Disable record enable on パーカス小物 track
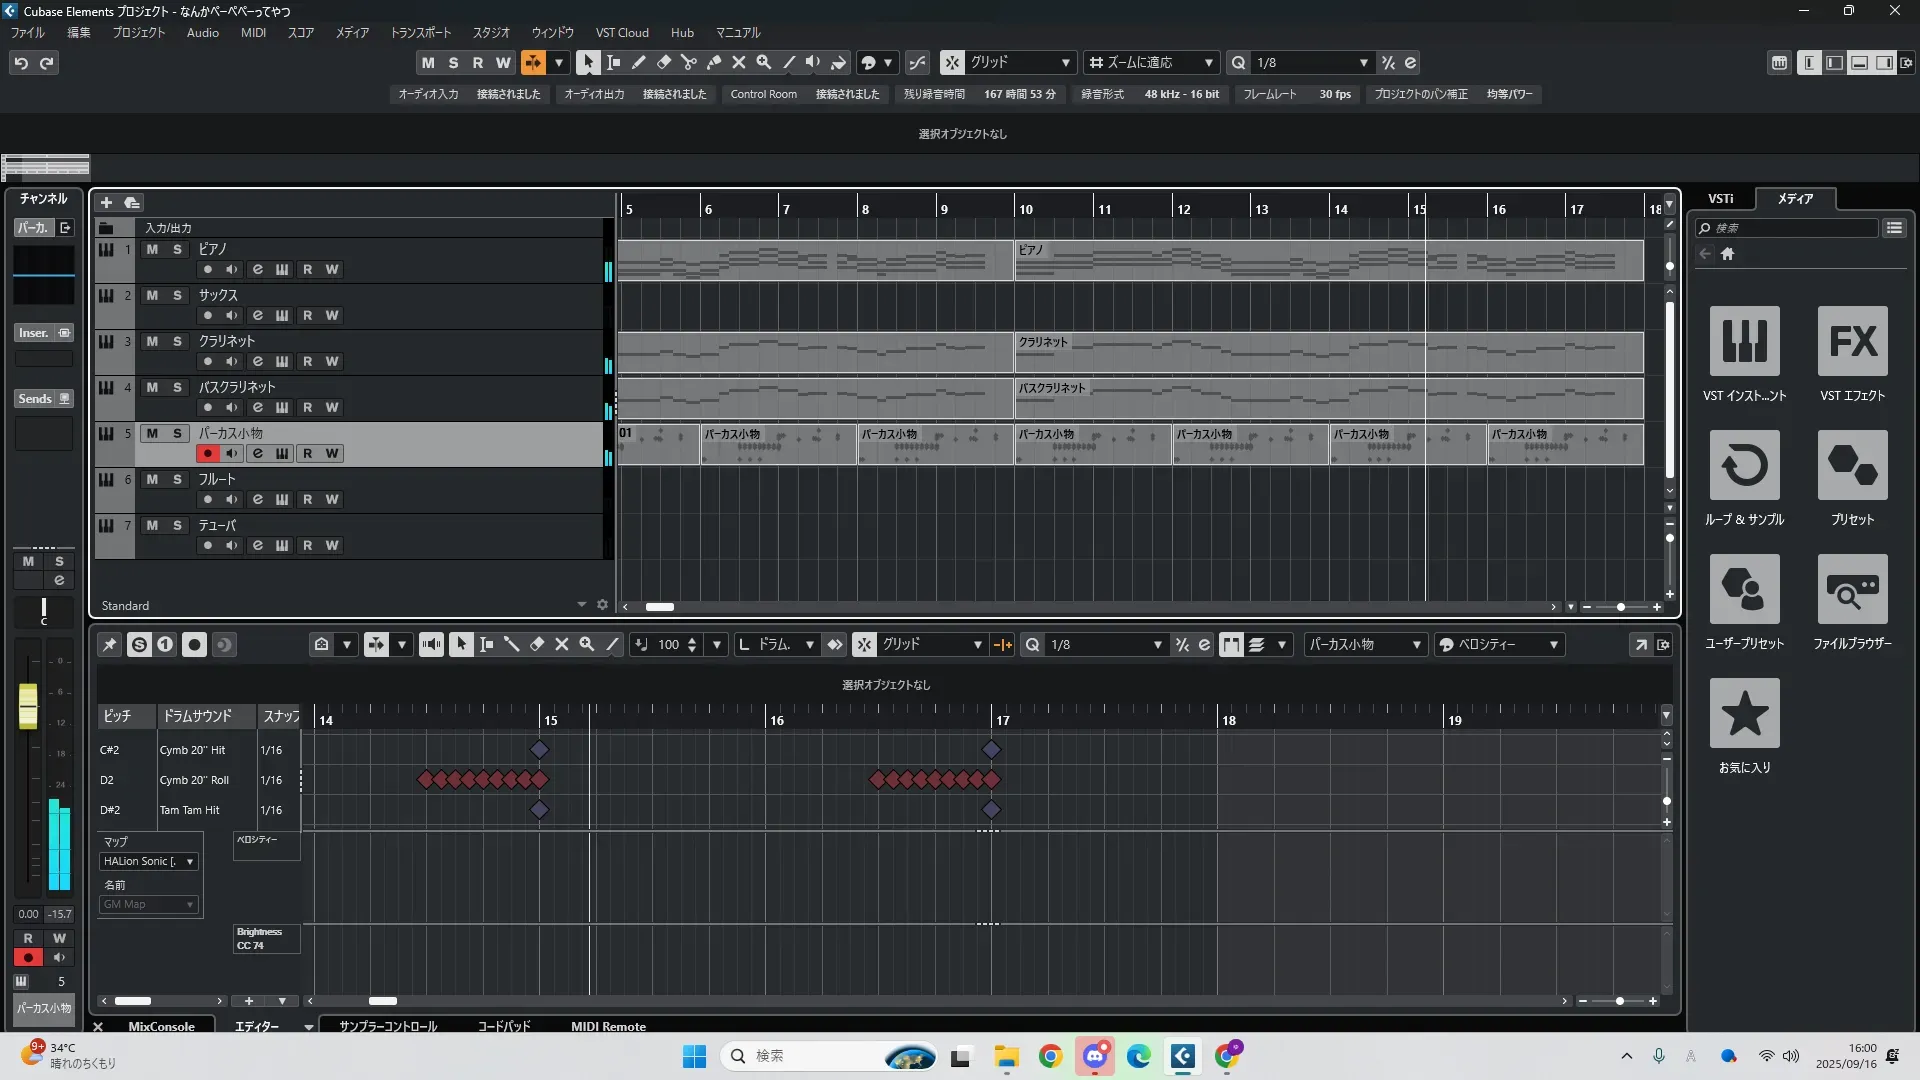 pos(207,453)
